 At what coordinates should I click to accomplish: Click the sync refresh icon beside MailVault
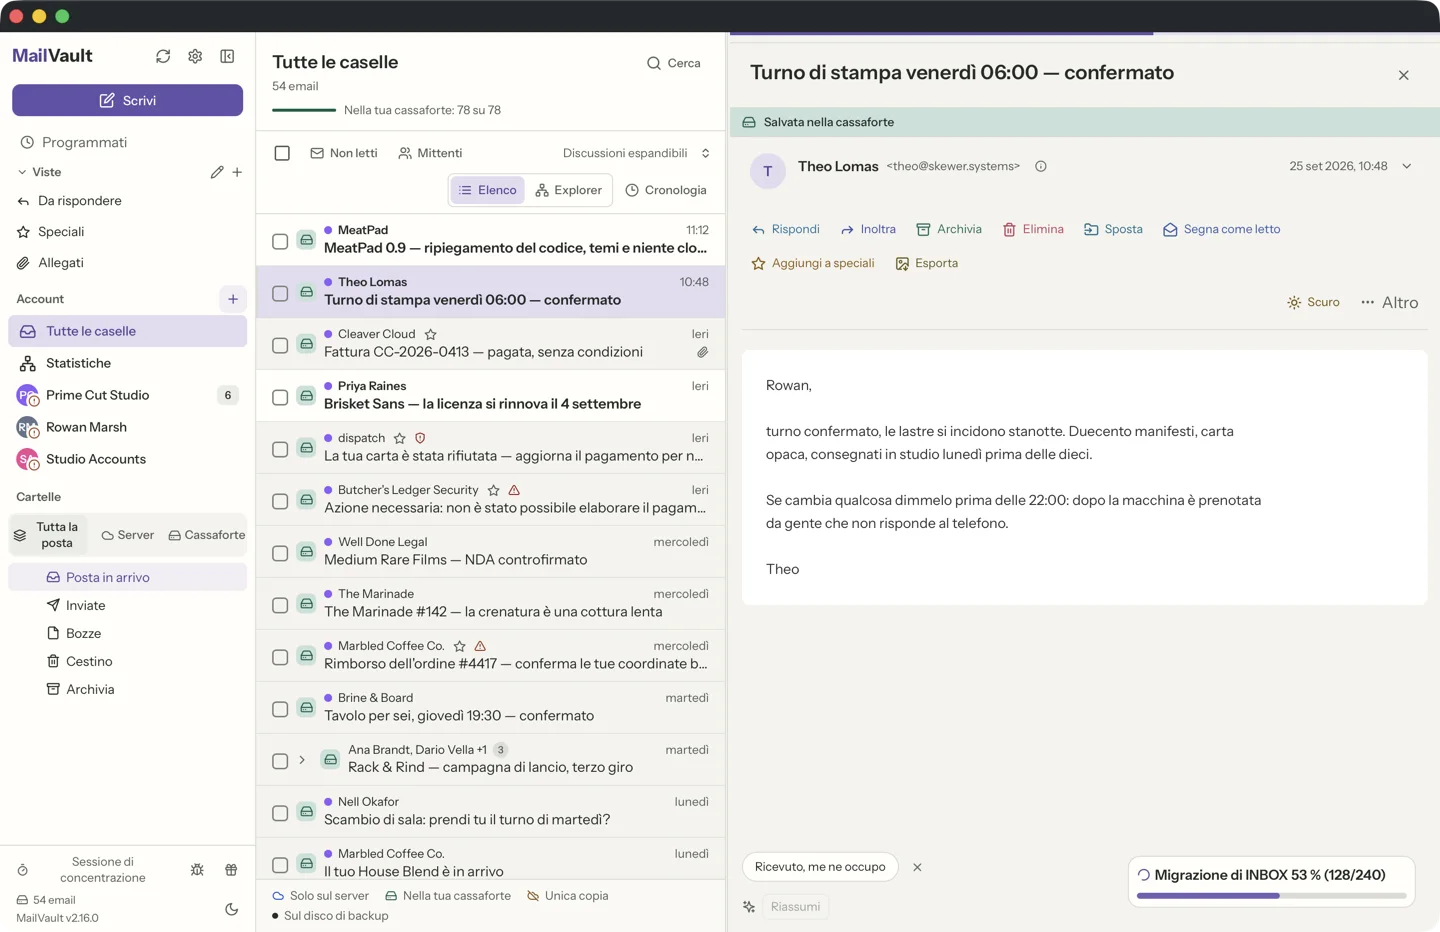click(163, 56)
